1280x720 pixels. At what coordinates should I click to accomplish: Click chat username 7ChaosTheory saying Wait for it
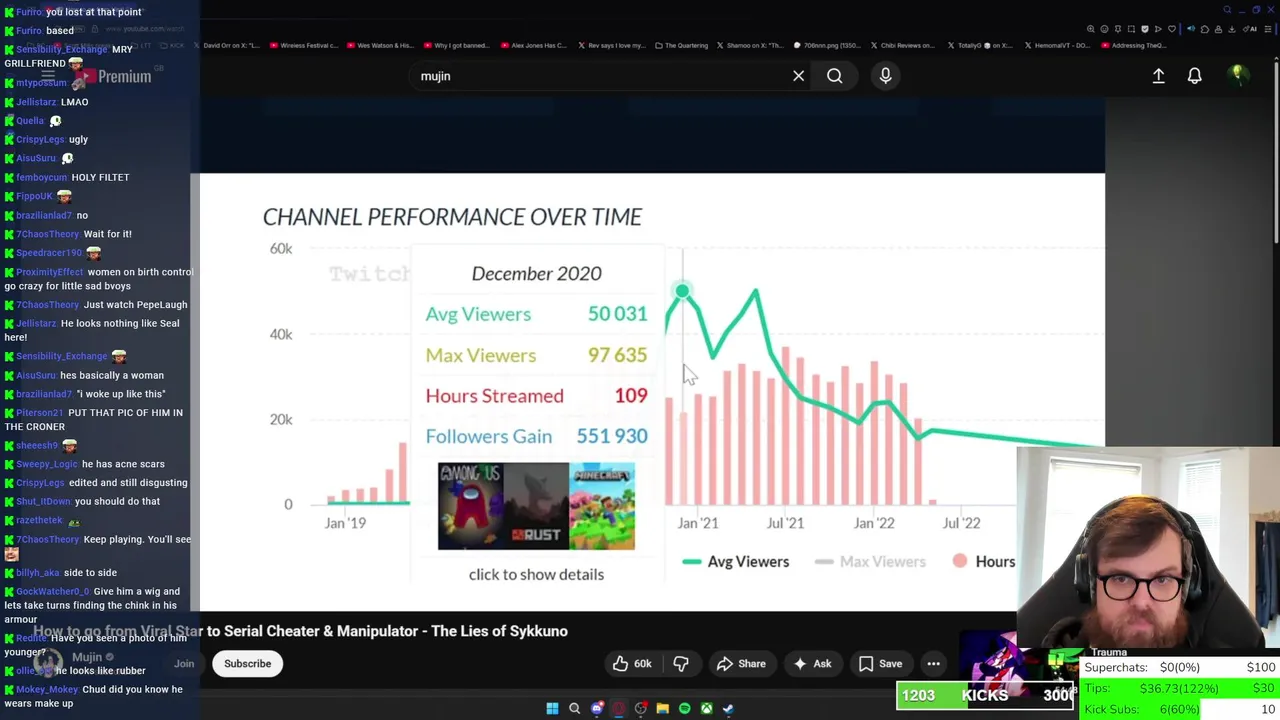[x=47, y=234]
